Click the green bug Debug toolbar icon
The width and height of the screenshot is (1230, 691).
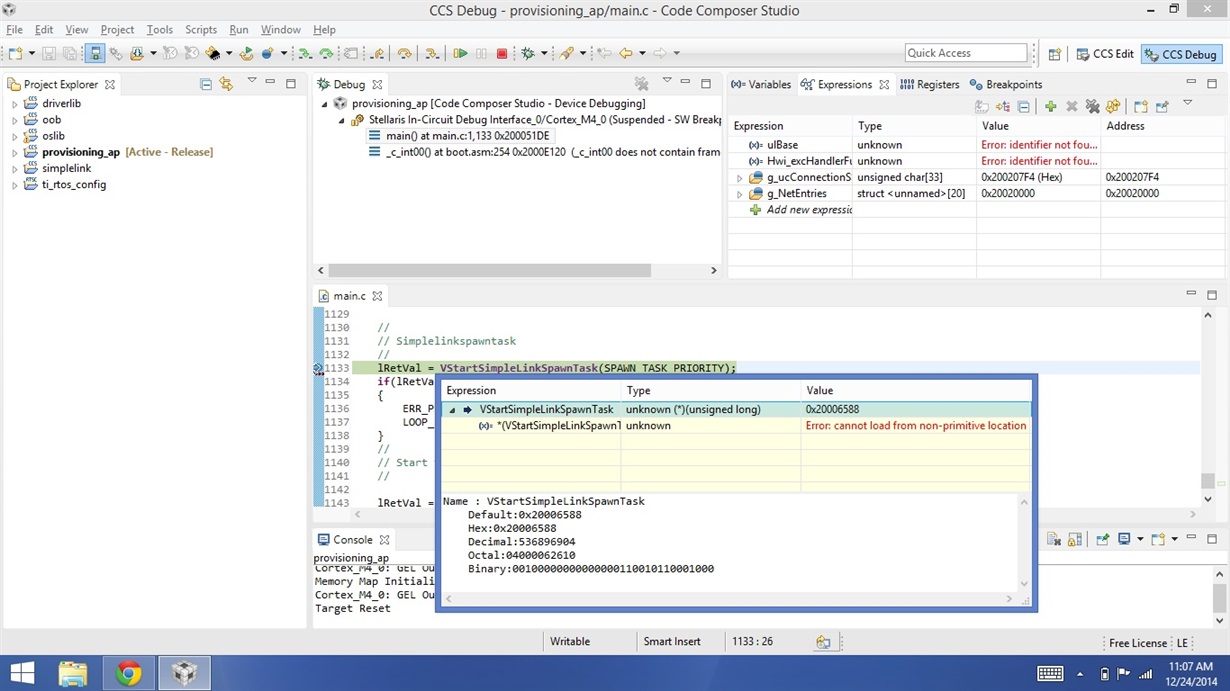tap(527, 53)
